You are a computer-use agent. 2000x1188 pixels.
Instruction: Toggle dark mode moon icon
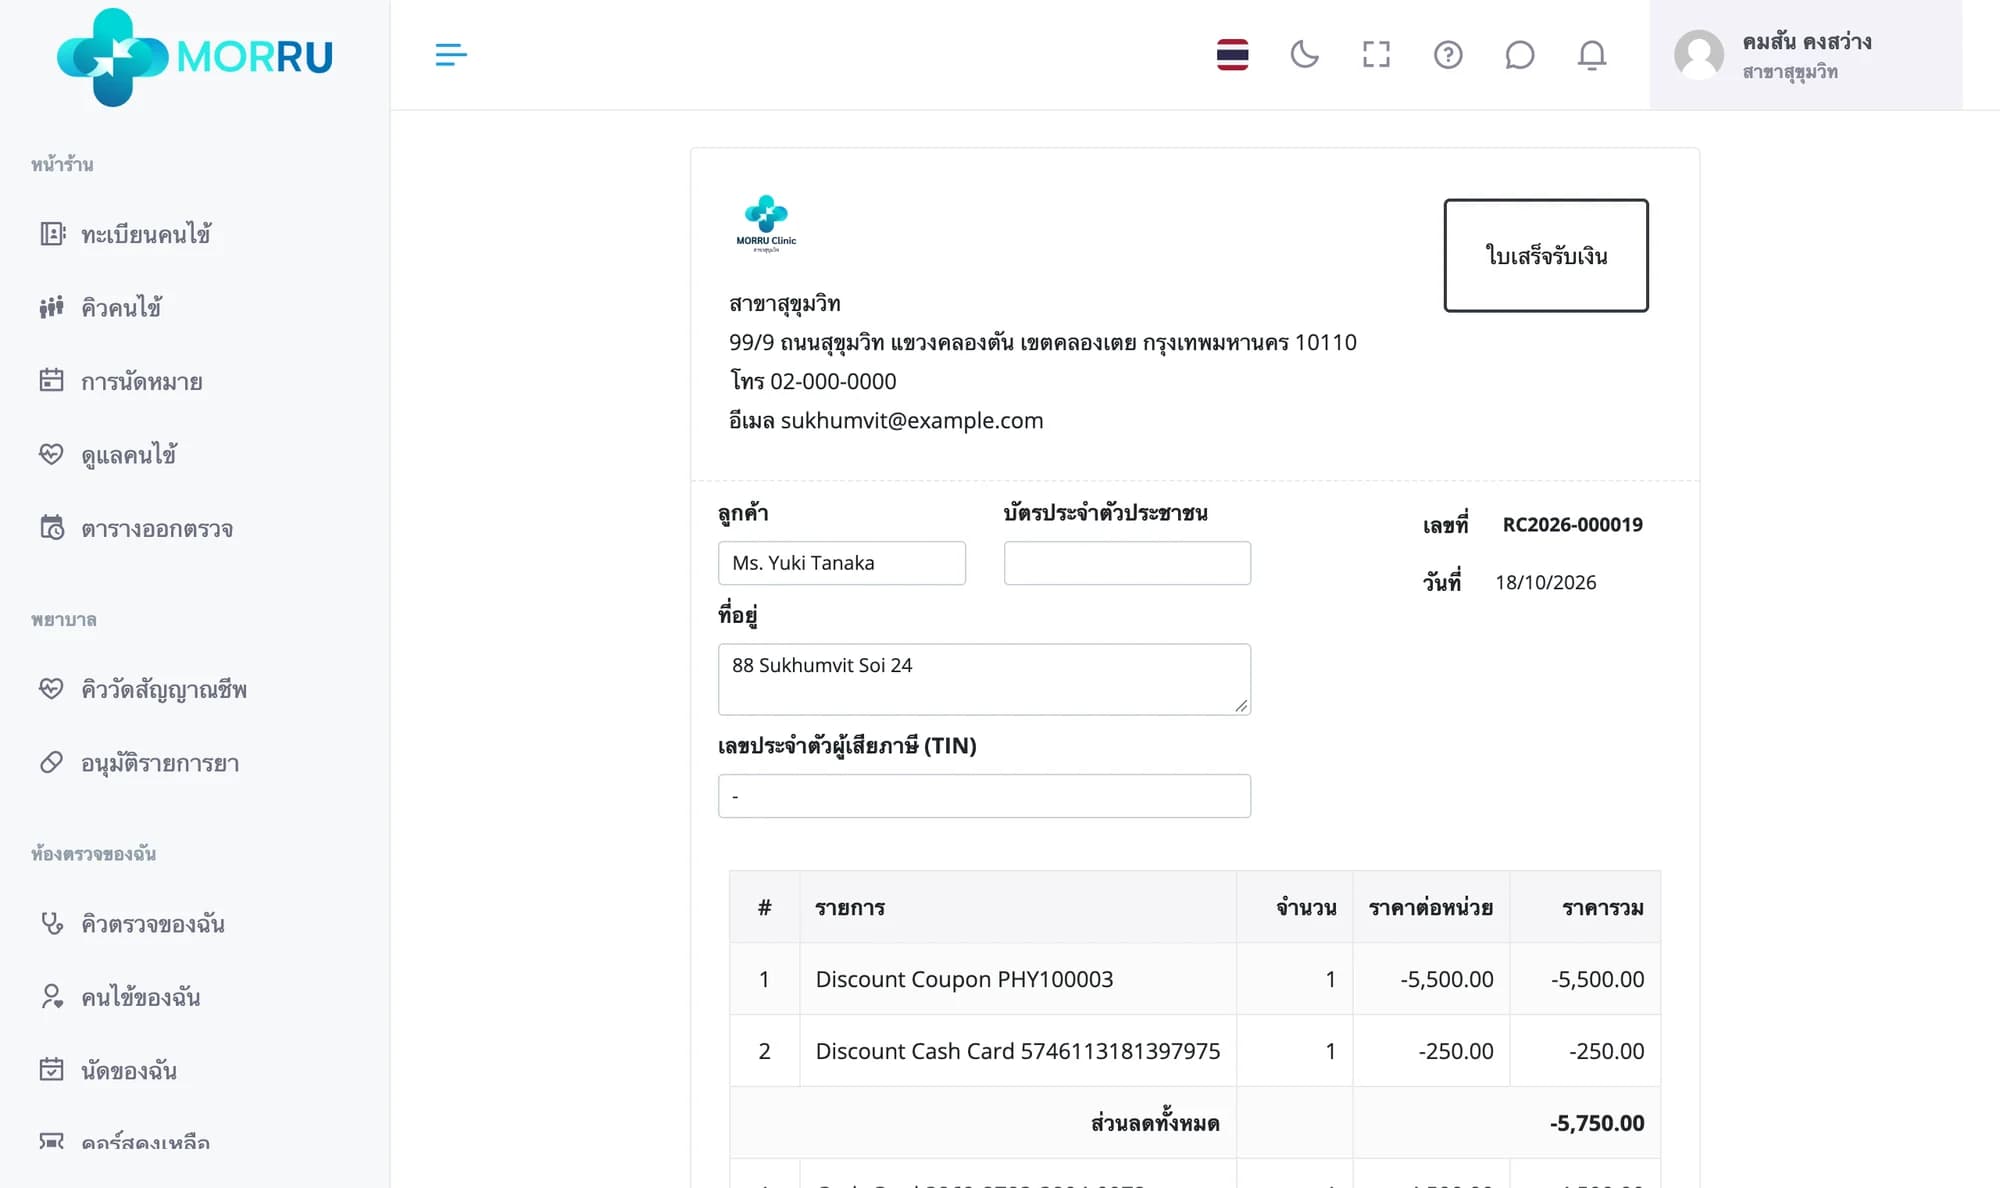pos(1304,55)
